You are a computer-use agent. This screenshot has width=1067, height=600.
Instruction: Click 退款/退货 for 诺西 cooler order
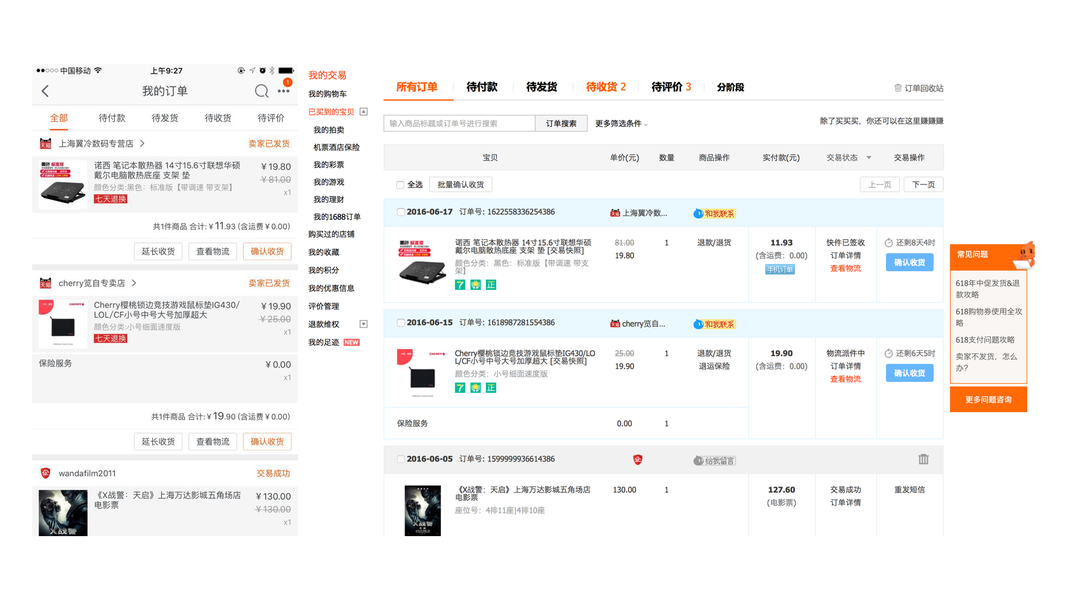(x=714, y=243)
